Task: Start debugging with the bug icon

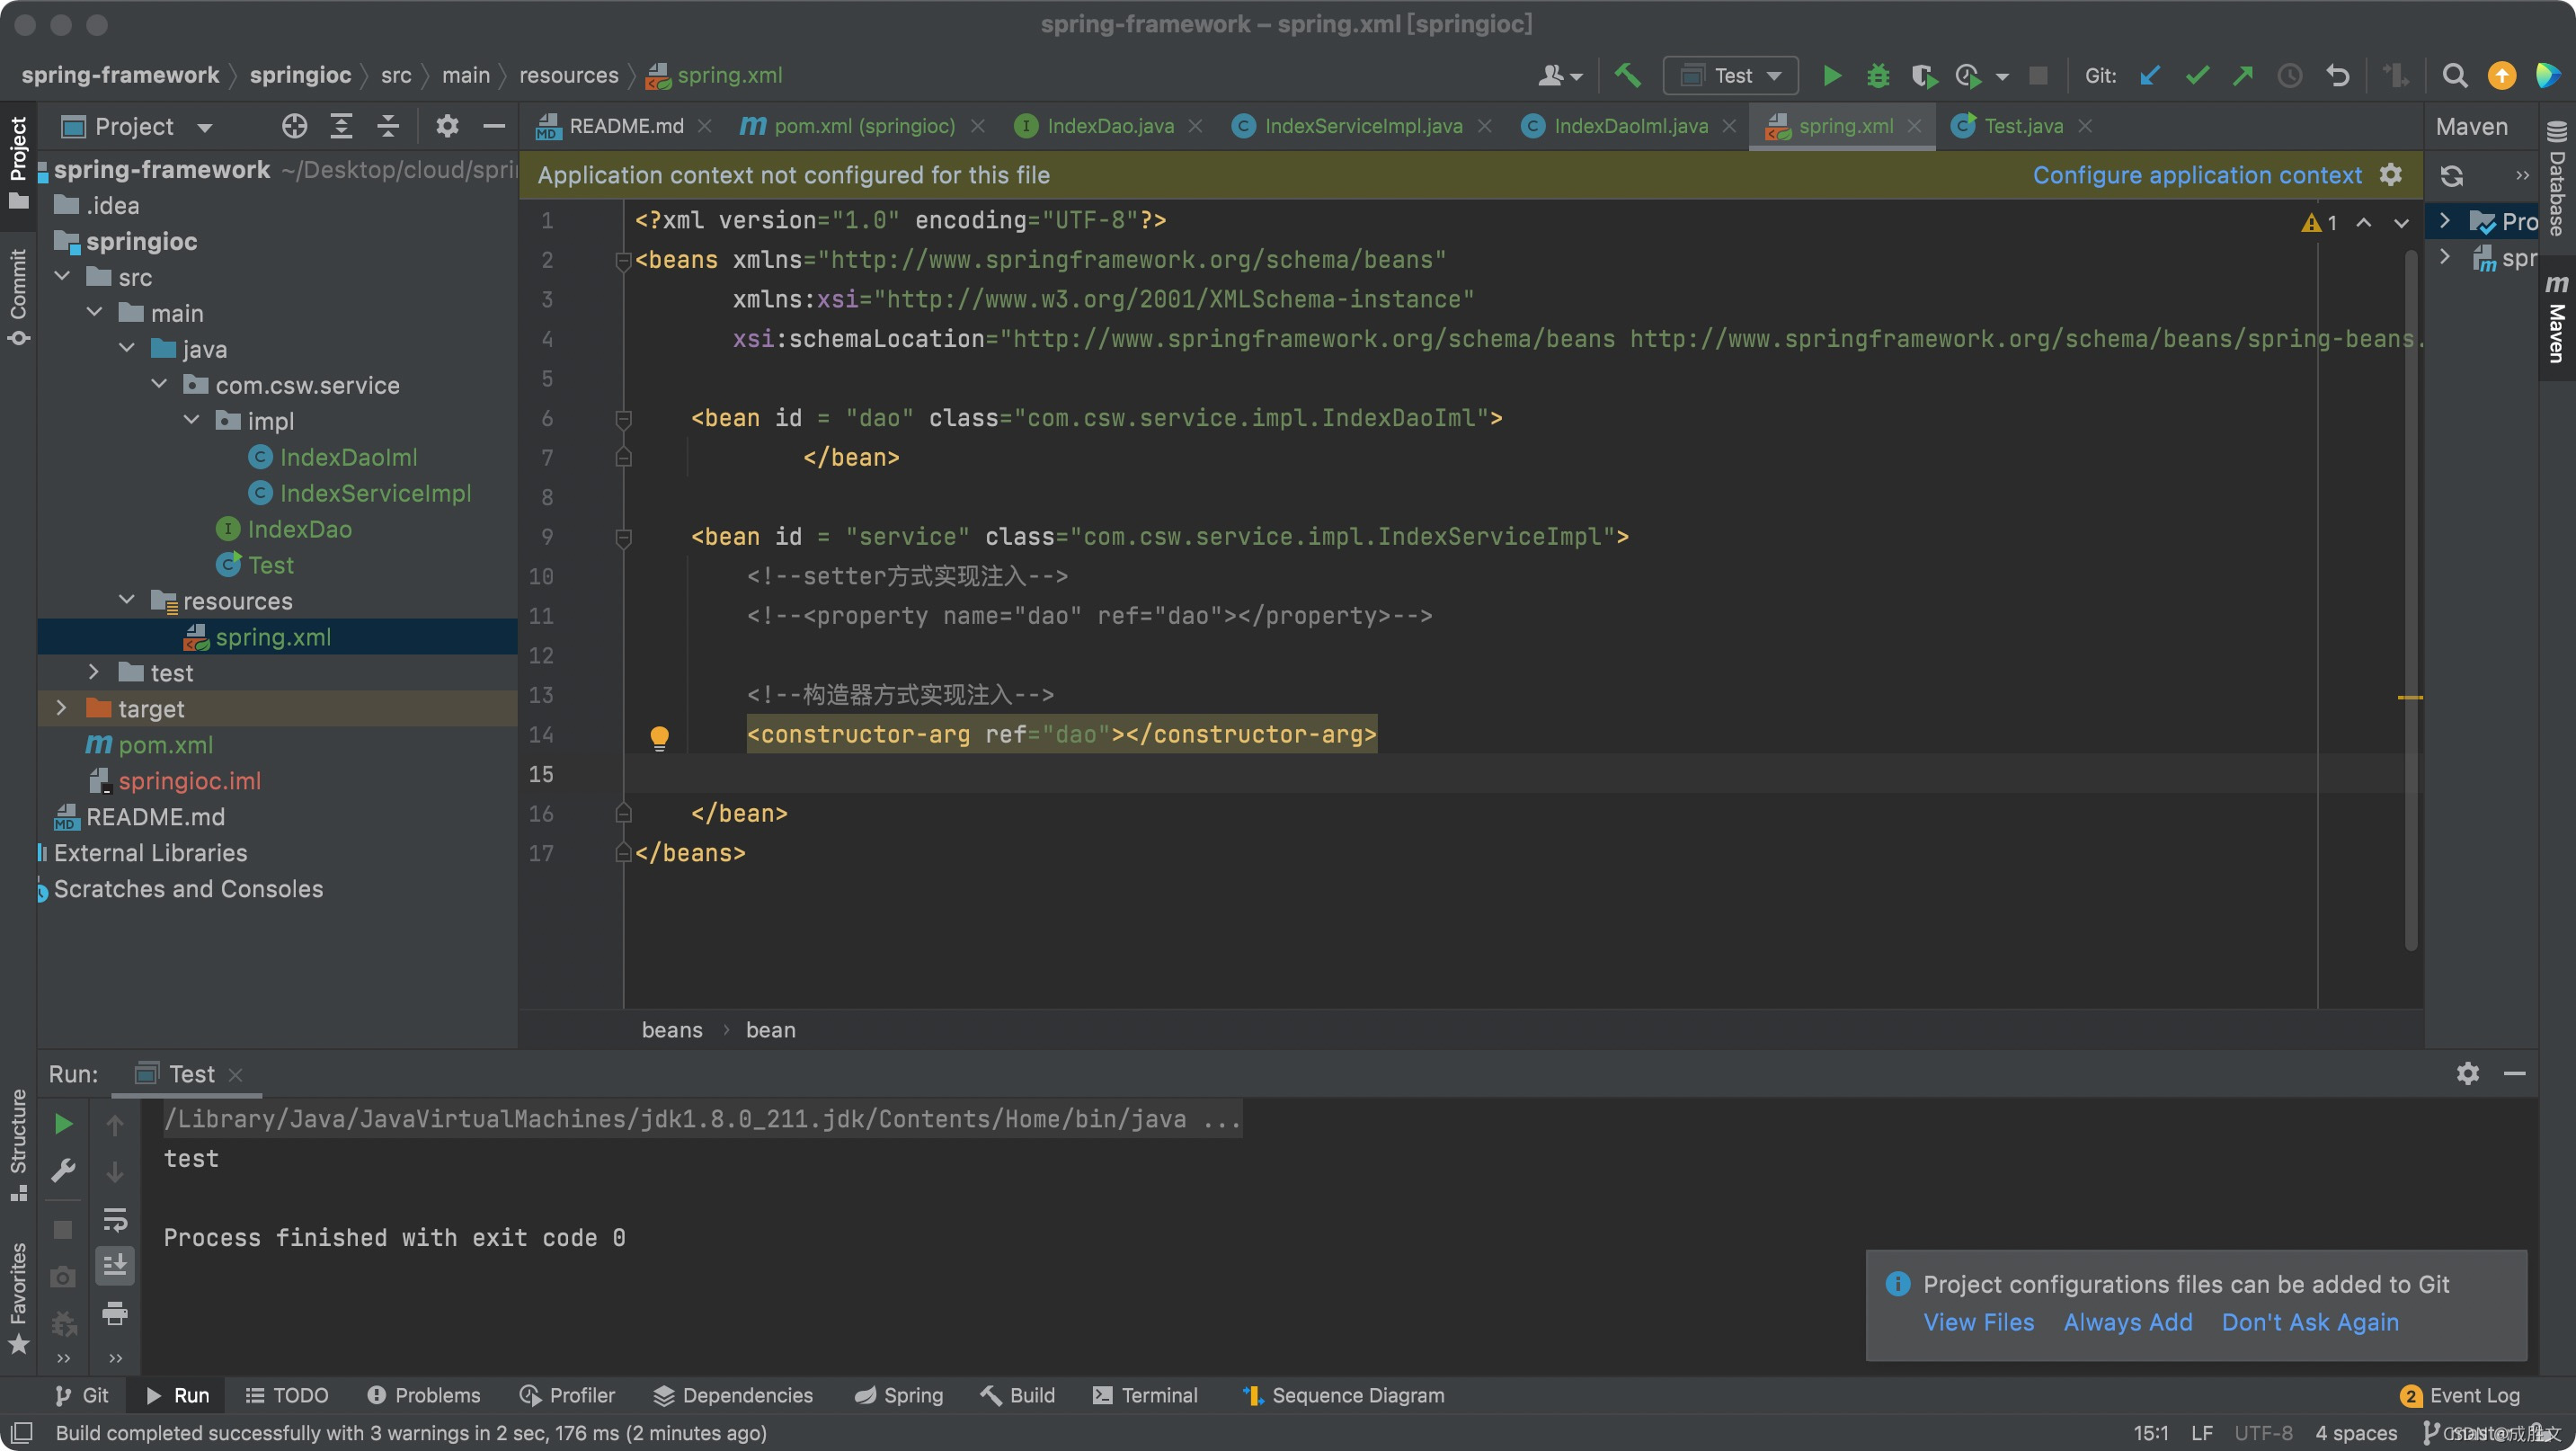Action: (x=1878, y=76)
